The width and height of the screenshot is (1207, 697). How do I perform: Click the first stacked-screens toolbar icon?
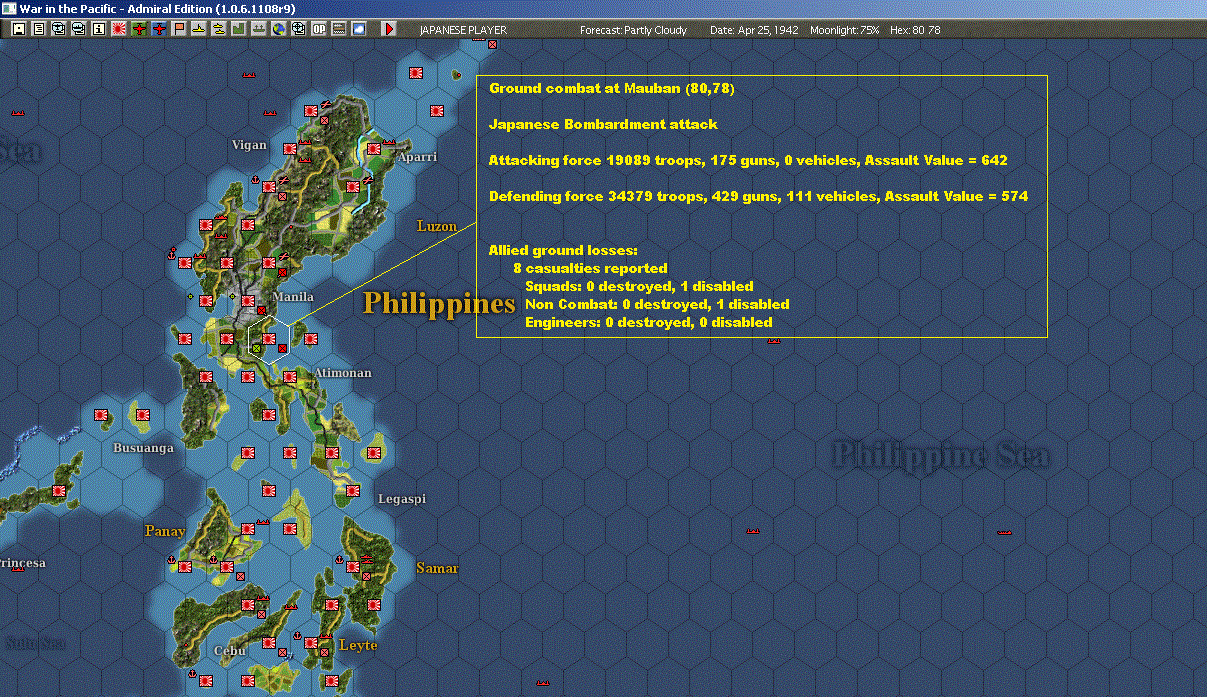pyautogui.click(x=59, y=29)
